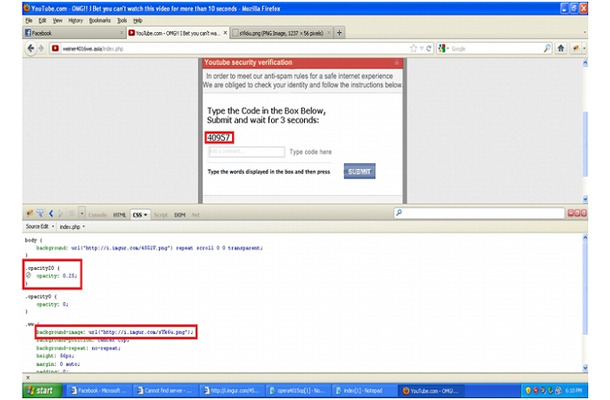Click the taskbar clock showing 6:10 PM
This screenshot has width=610, height=400.
pyautogui.click(x=573, y=390)
